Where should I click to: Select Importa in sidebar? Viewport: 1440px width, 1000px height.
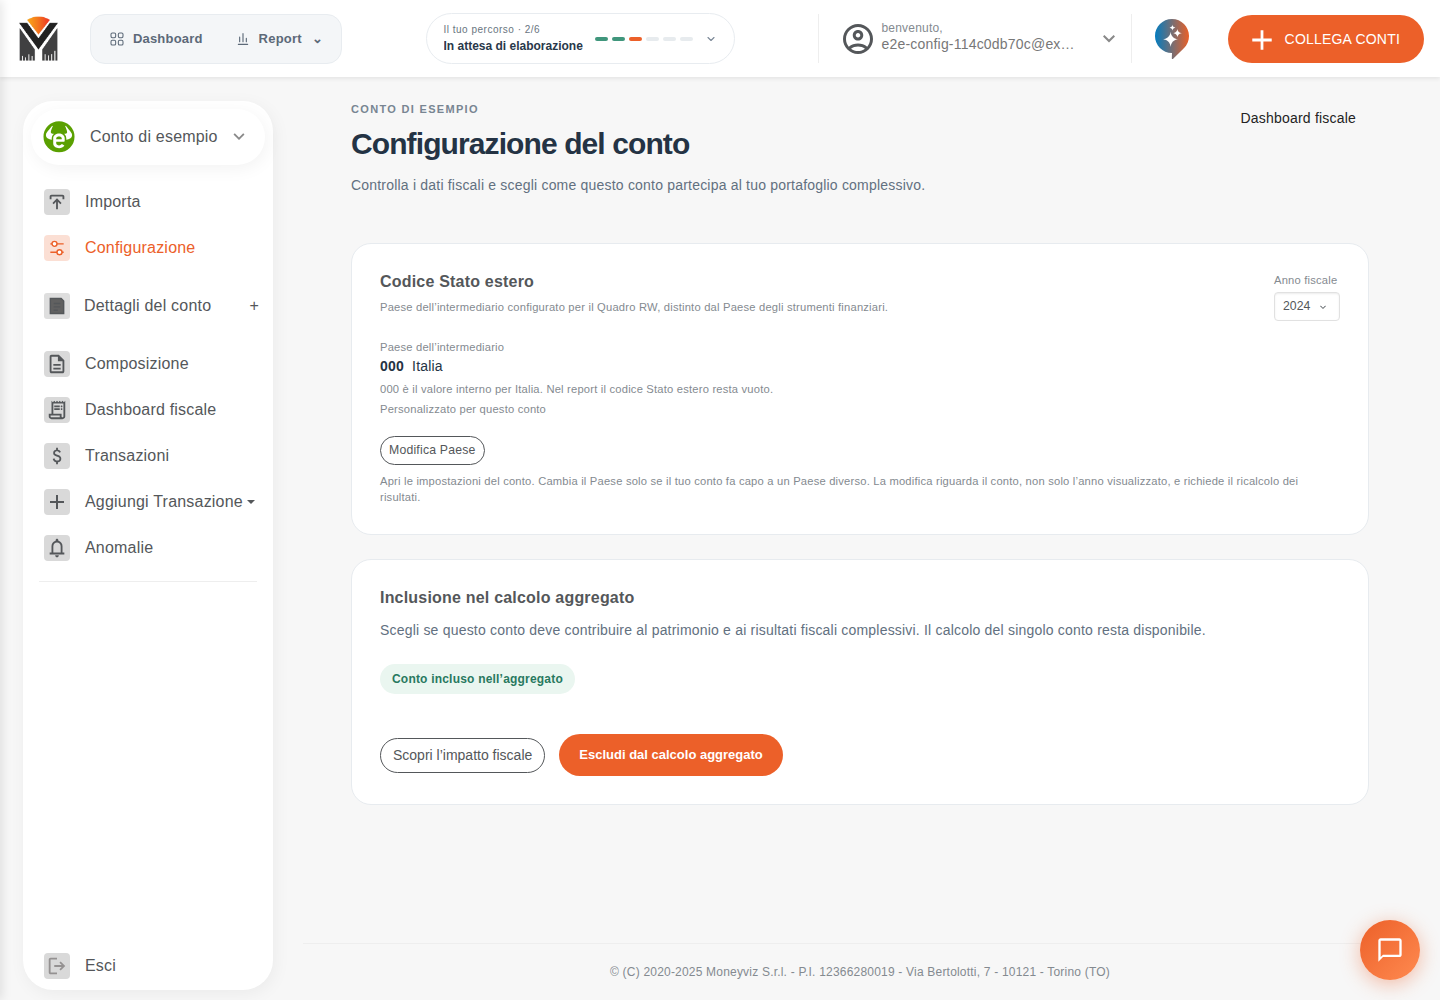click(x=112, y=202)
